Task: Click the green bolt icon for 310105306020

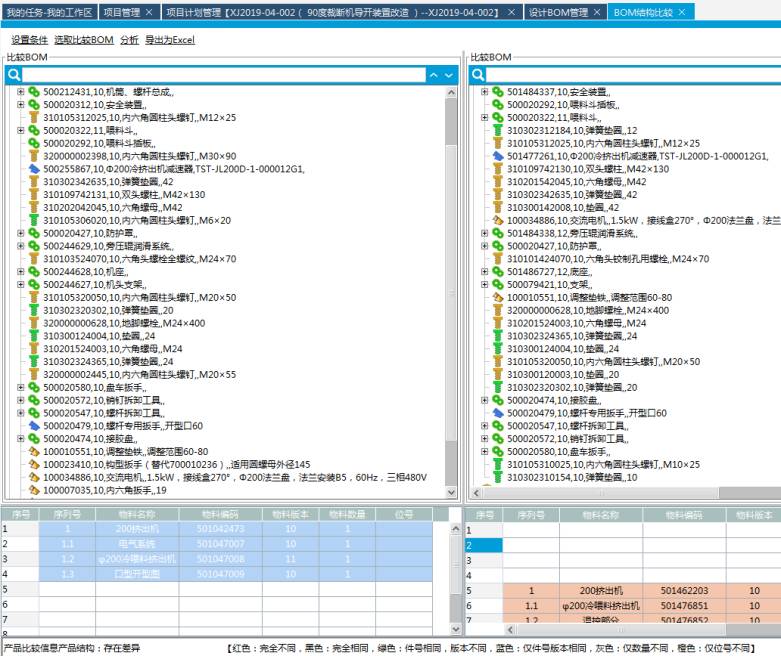Action: 33,220
